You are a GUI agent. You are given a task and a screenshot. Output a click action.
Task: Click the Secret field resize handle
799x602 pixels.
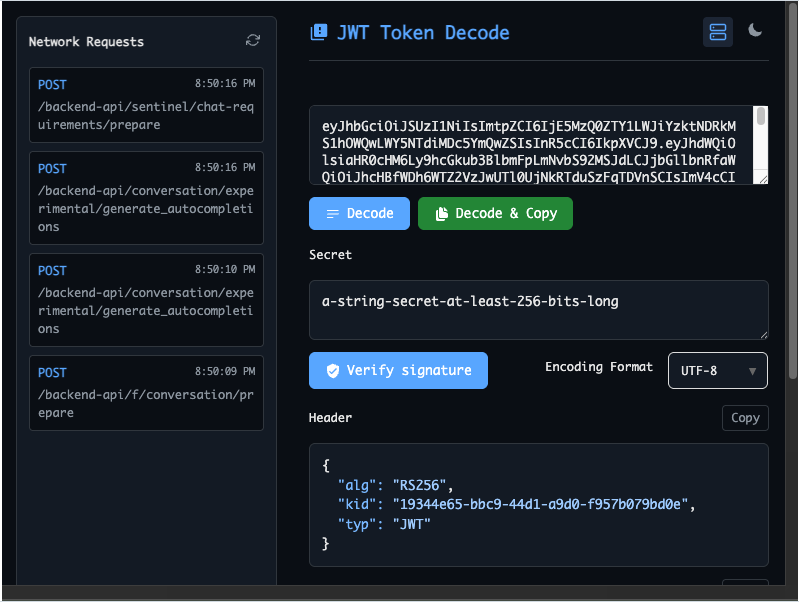click(x=763, y=334)
